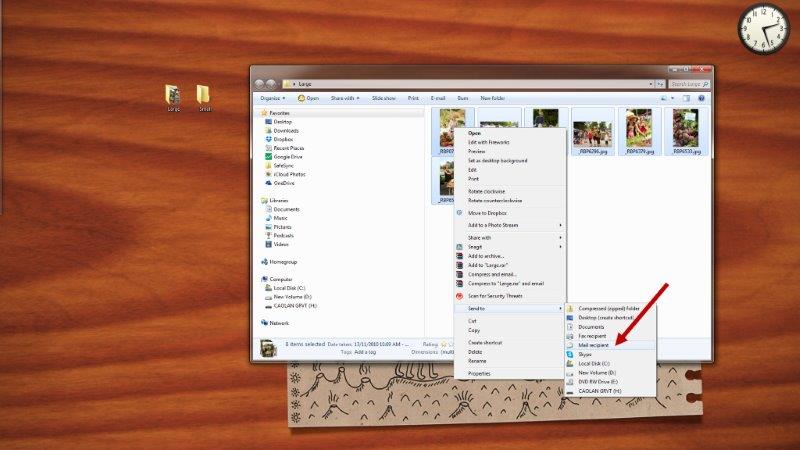Select the _RBP6379.jpg thumbnail

point(638,132)
